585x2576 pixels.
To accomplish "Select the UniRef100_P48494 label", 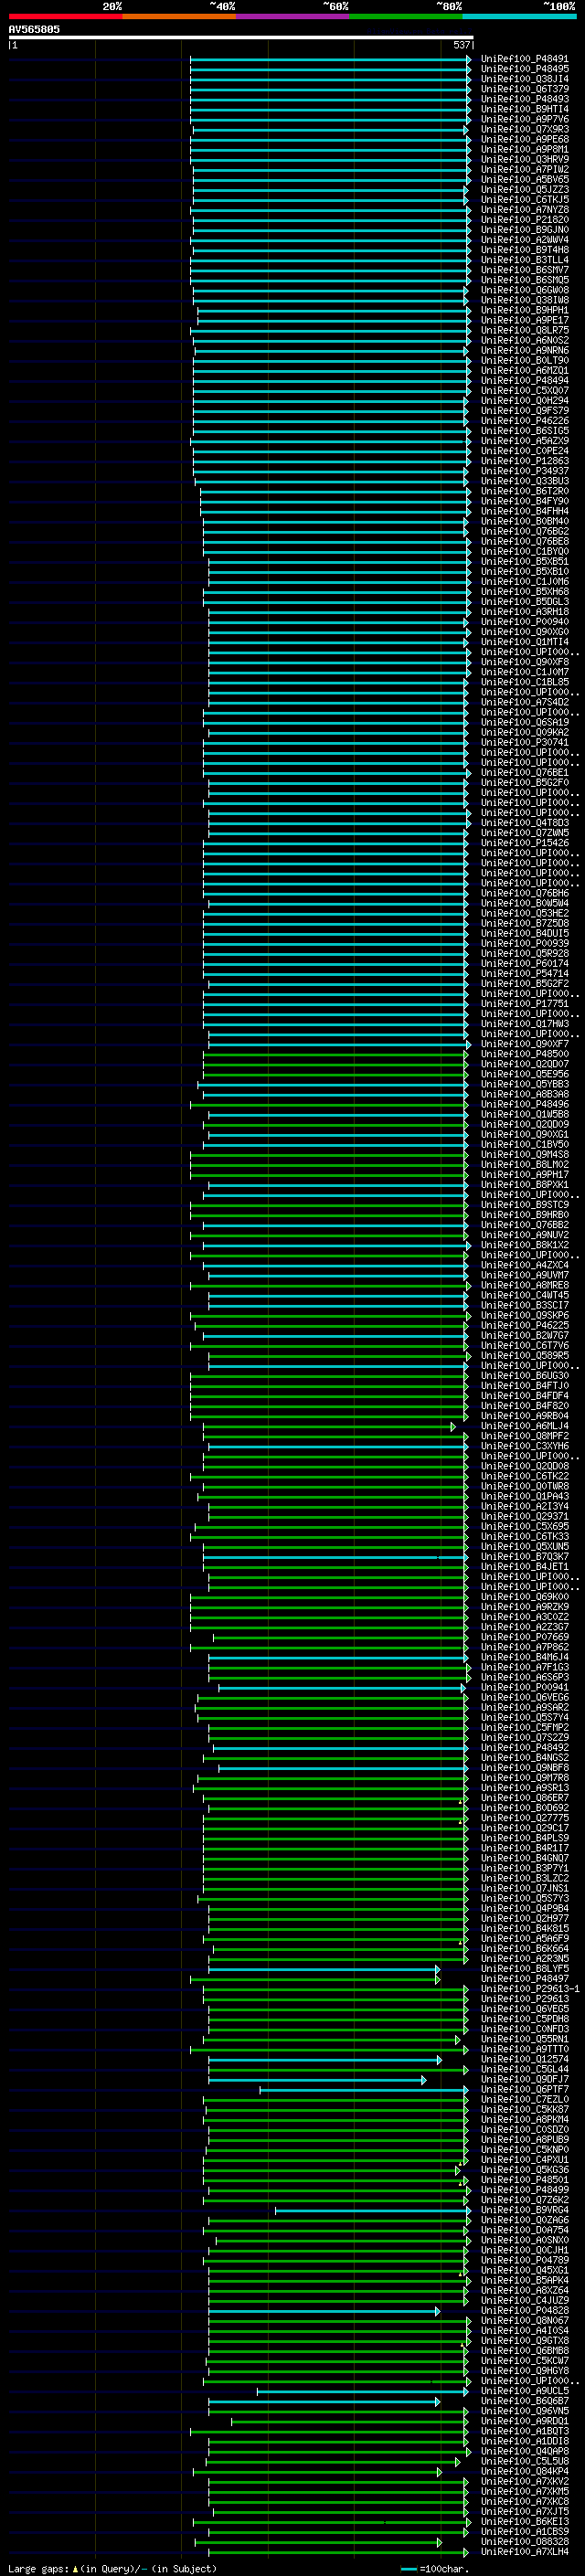I will (524, 380).
